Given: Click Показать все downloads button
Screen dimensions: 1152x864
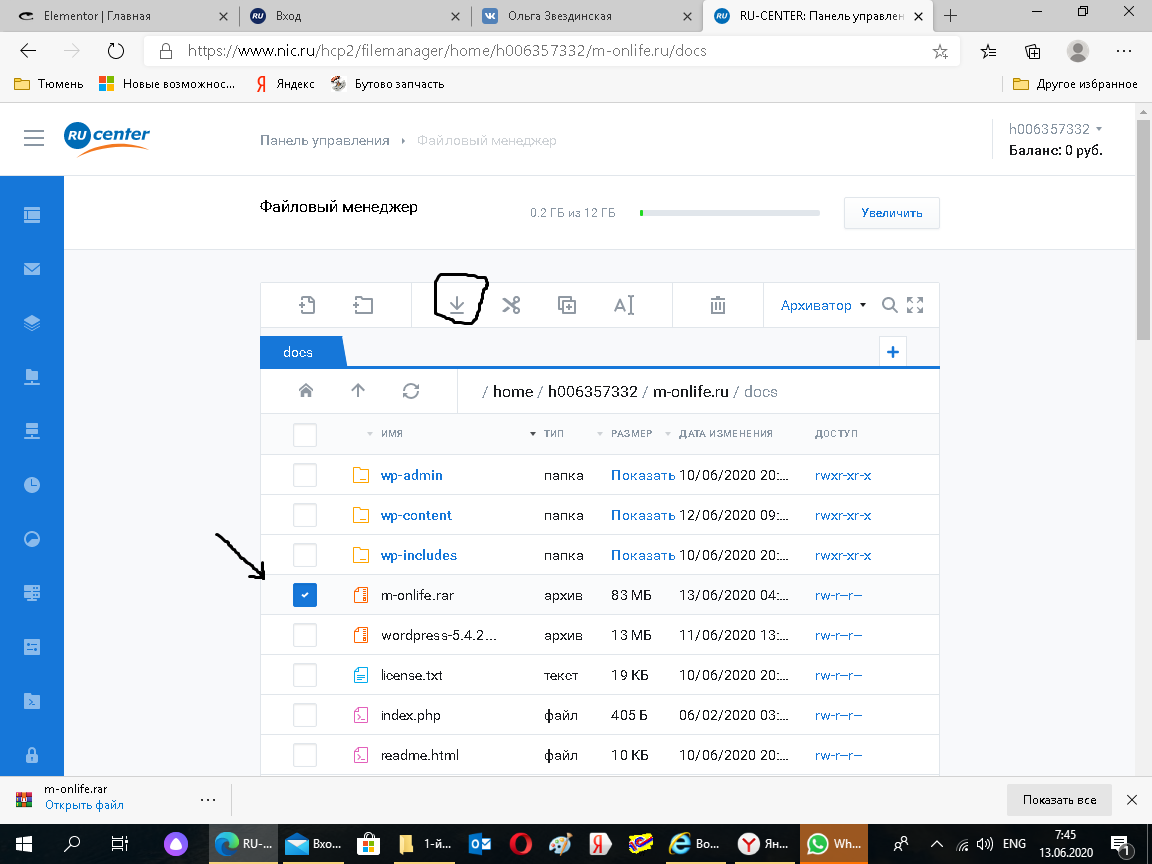Looking at the screenshot, I should (x=1059, y=800).
